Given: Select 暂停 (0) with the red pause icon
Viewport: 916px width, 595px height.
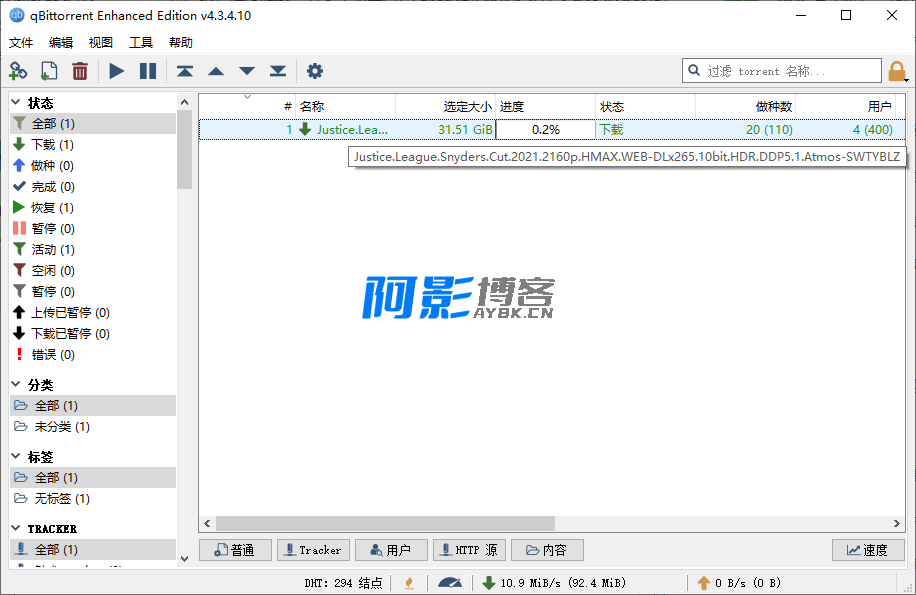Looking at the screenshot, I should 93,228.
